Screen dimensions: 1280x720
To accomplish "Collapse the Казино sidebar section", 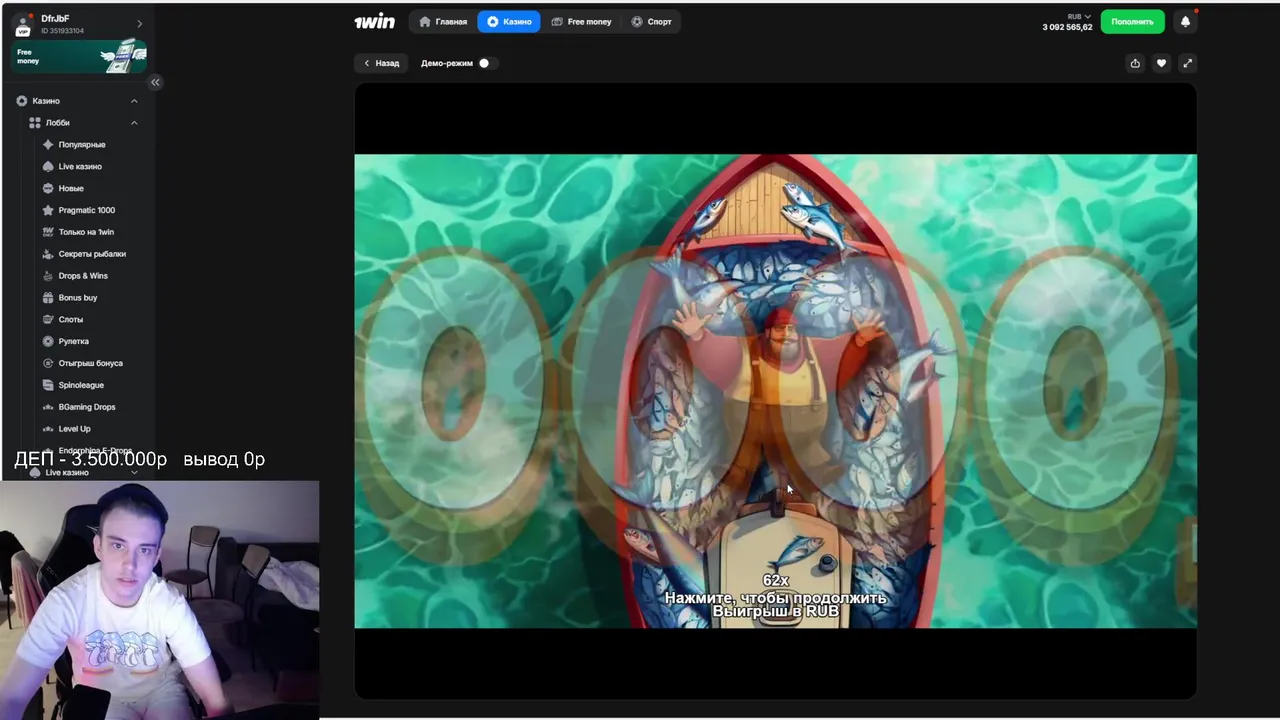I will tap(134, 101).
